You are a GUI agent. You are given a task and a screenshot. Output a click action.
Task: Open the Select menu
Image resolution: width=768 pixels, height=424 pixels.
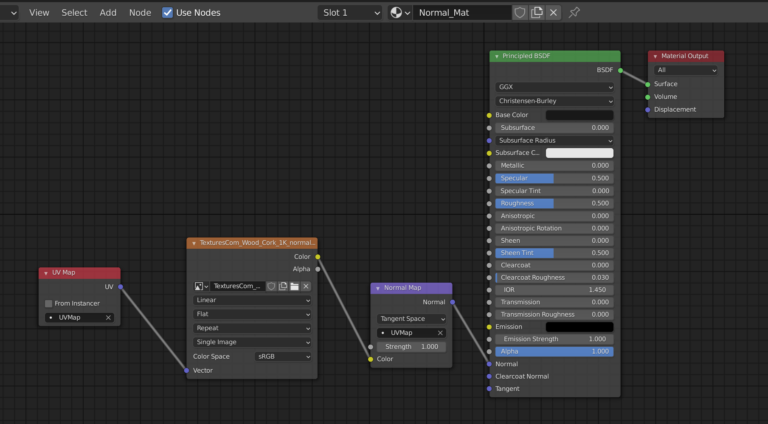[x=74, y=13]
